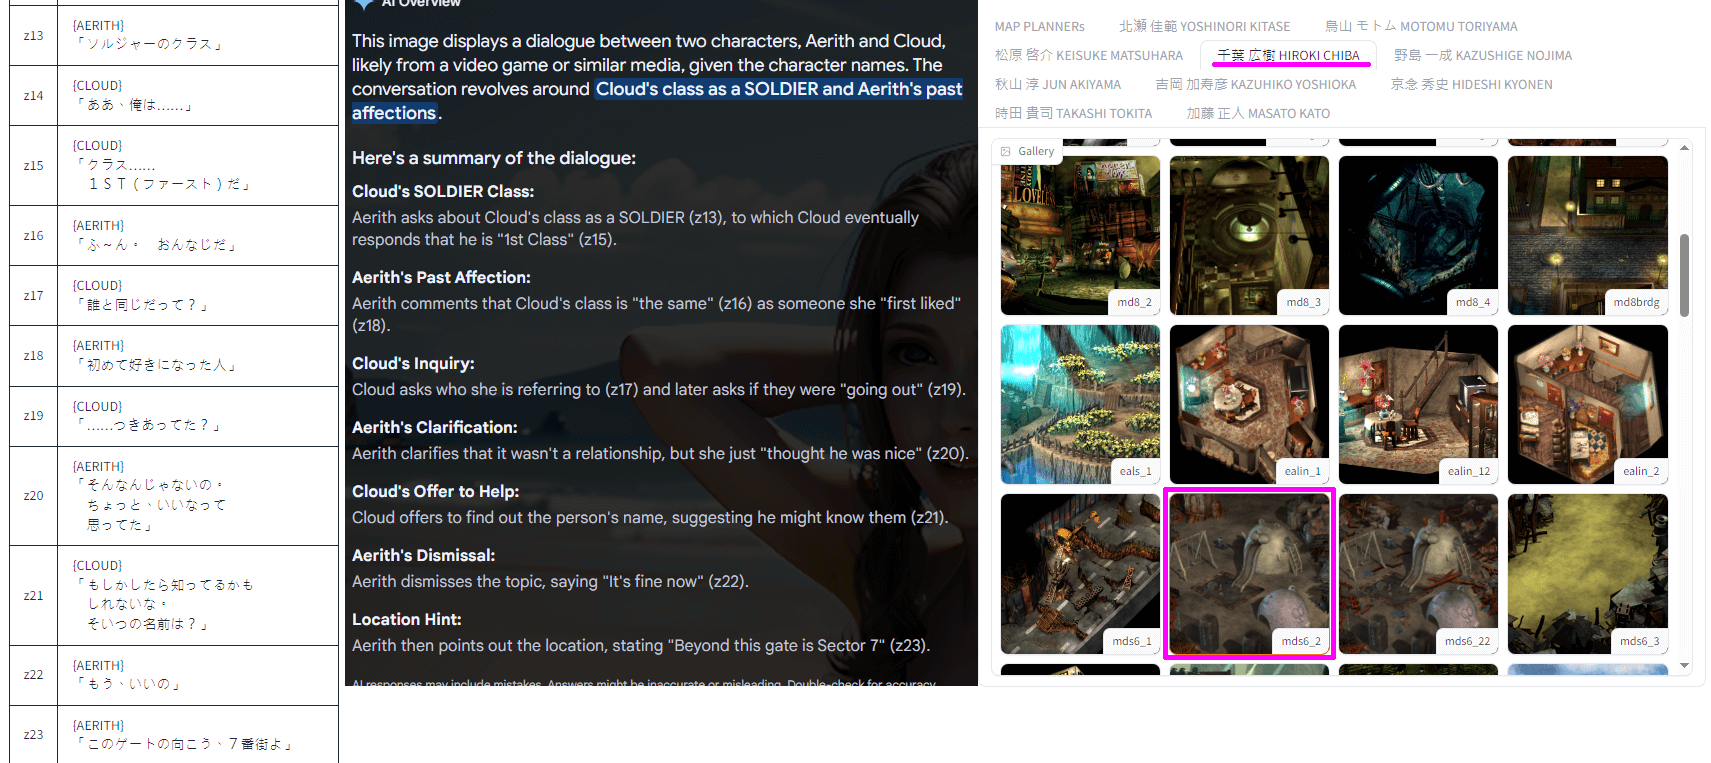The image size is (1711, 763).
Task: Select the KAZUSHIGE NOJIMA planner tab
Action: coord(1483,55)
